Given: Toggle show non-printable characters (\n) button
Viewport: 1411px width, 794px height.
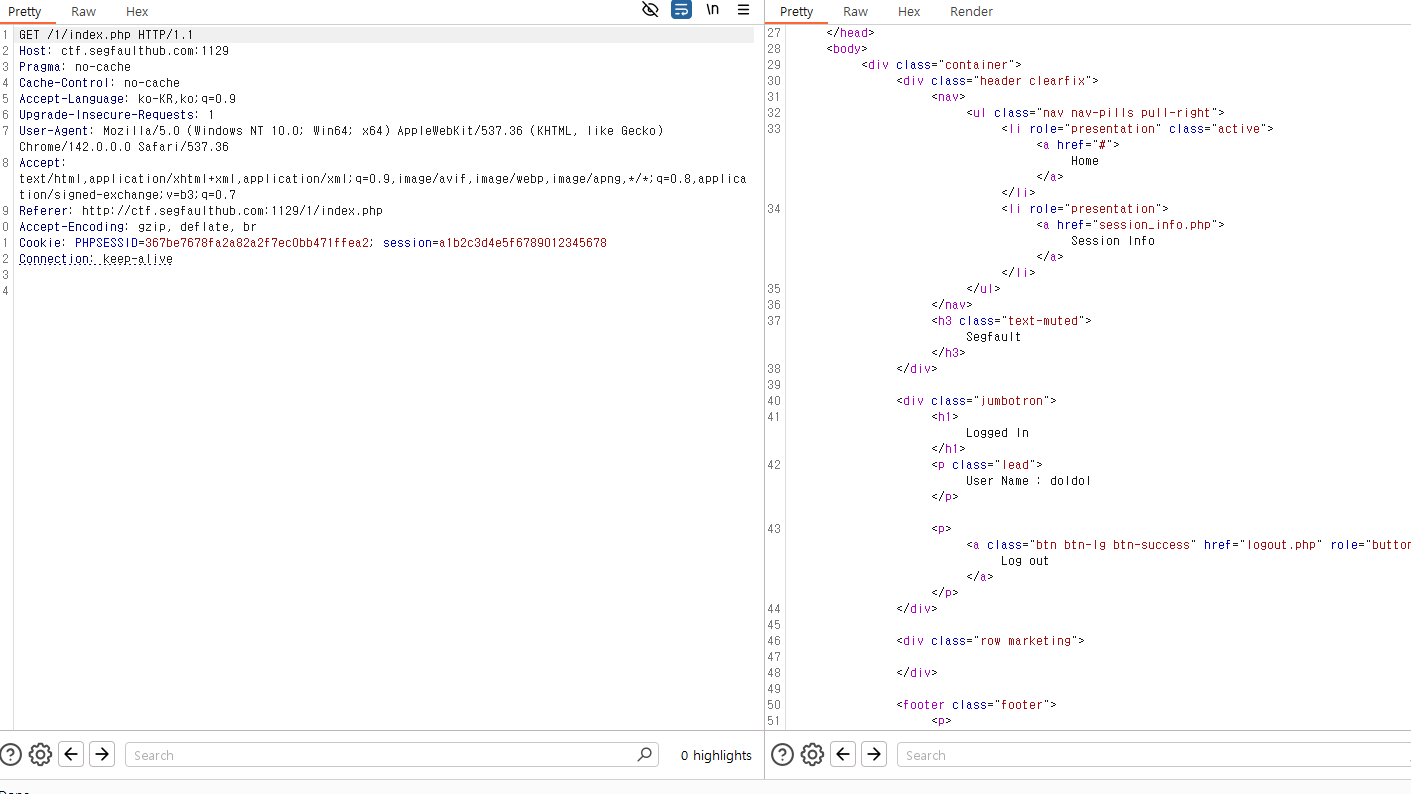Looking at the screenshot, I should tap(712, 10).
